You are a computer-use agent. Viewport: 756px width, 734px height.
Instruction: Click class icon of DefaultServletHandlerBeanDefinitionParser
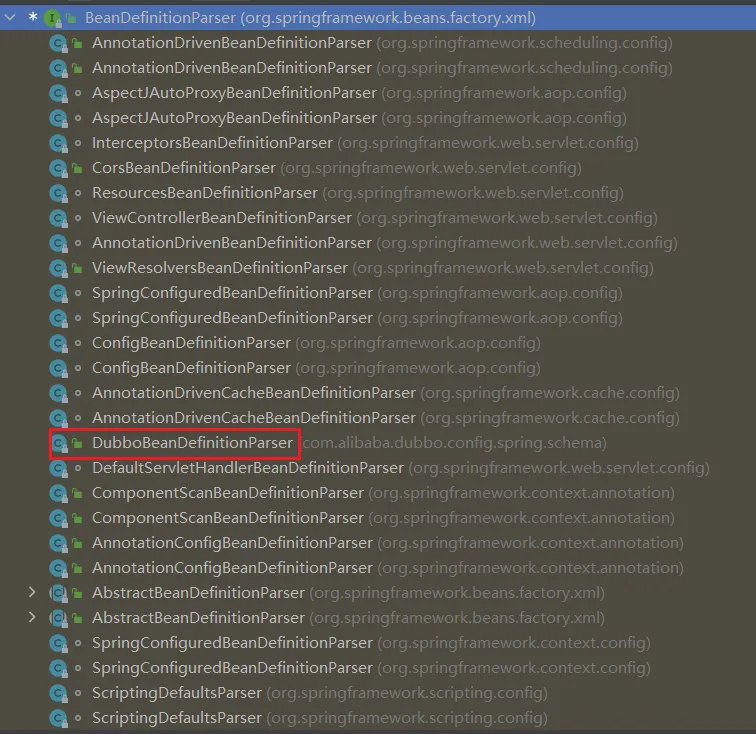tap(59, 468)
